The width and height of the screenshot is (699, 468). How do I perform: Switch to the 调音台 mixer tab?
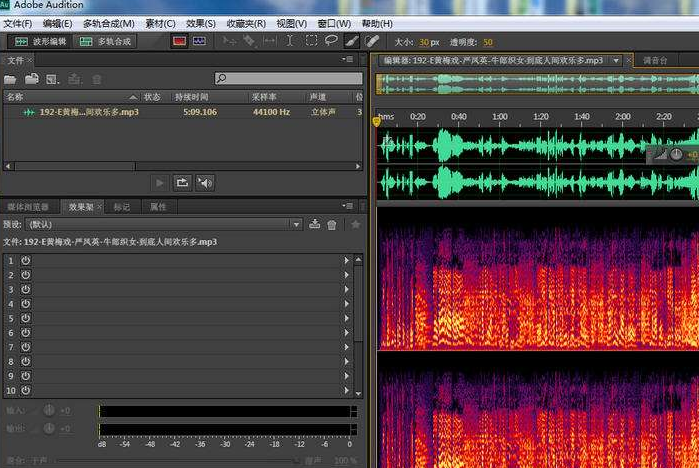[x=656, y=61]
